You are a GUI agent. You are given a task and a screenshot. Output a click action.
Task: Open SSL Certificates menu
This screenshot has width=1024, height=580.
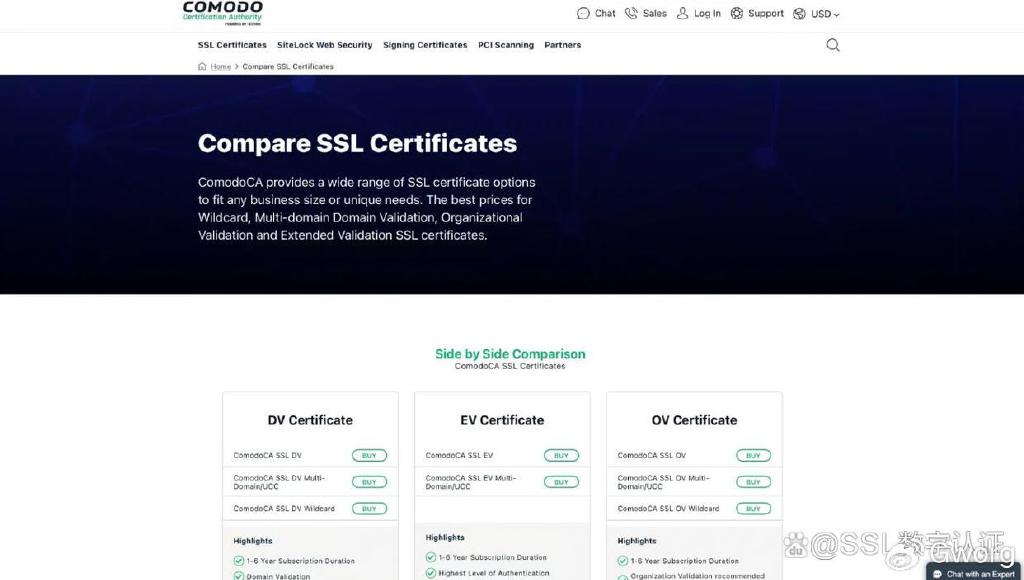click(232, 45)
